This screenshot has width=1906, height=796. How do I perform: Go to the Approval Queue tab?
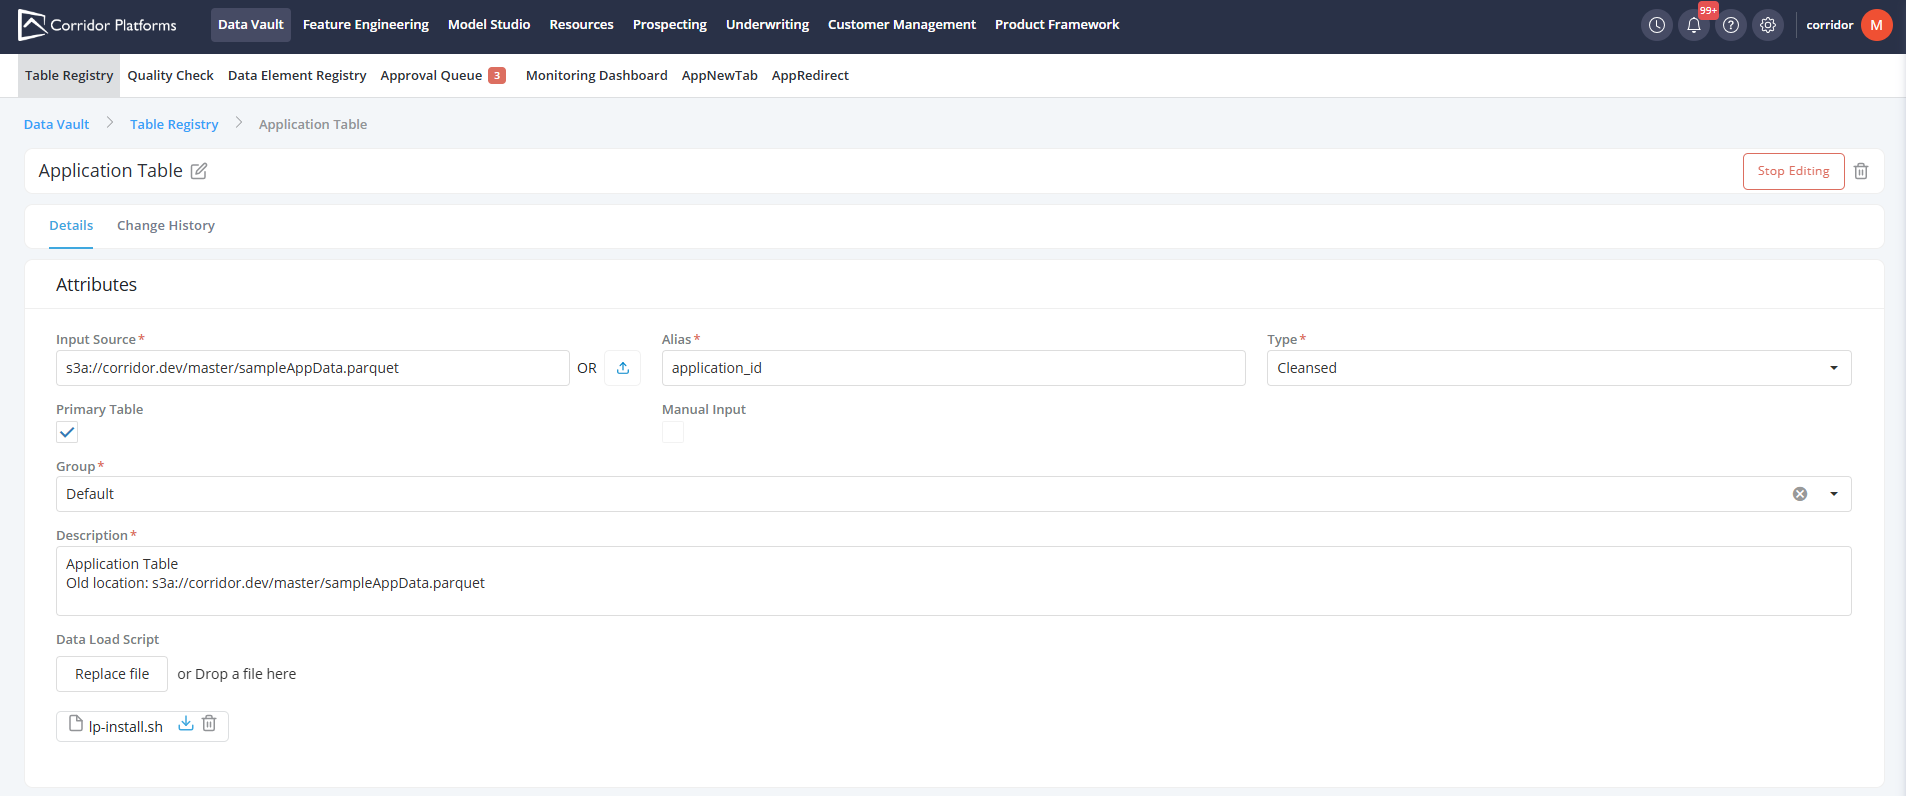coord(432,76)
